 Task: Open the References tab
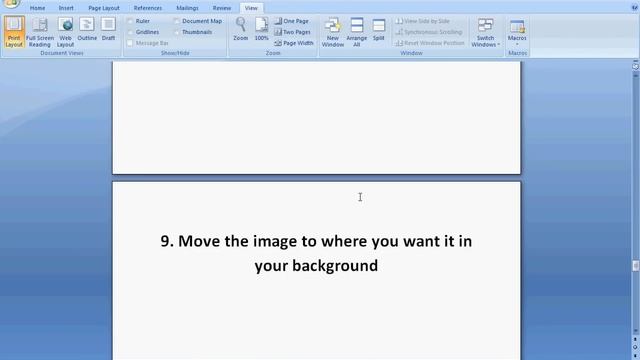coord(148,8)
